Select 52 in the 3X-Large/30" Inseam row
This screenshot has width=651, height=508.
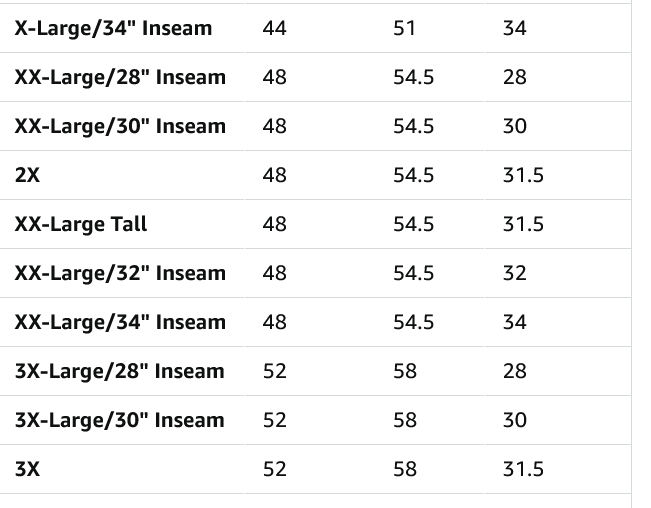point(274,420)
